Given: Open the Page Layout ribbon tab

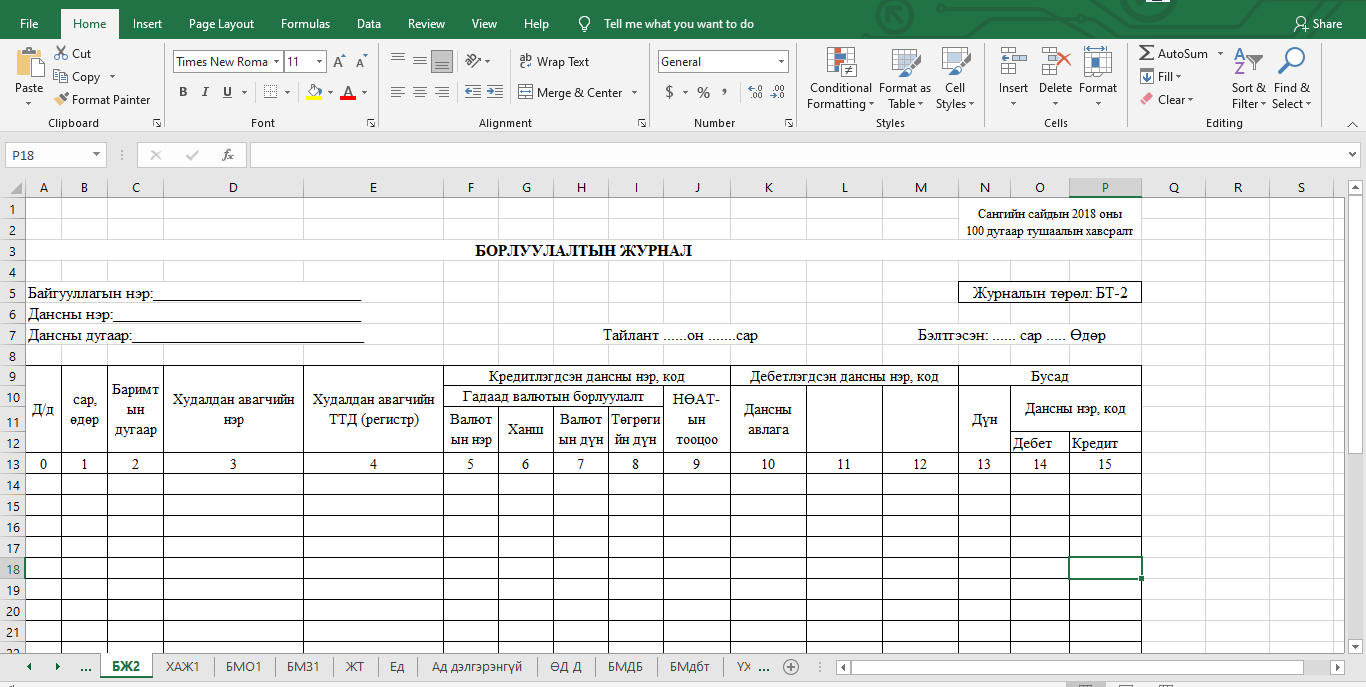Looking at the screenshot, I should point(221,24).
